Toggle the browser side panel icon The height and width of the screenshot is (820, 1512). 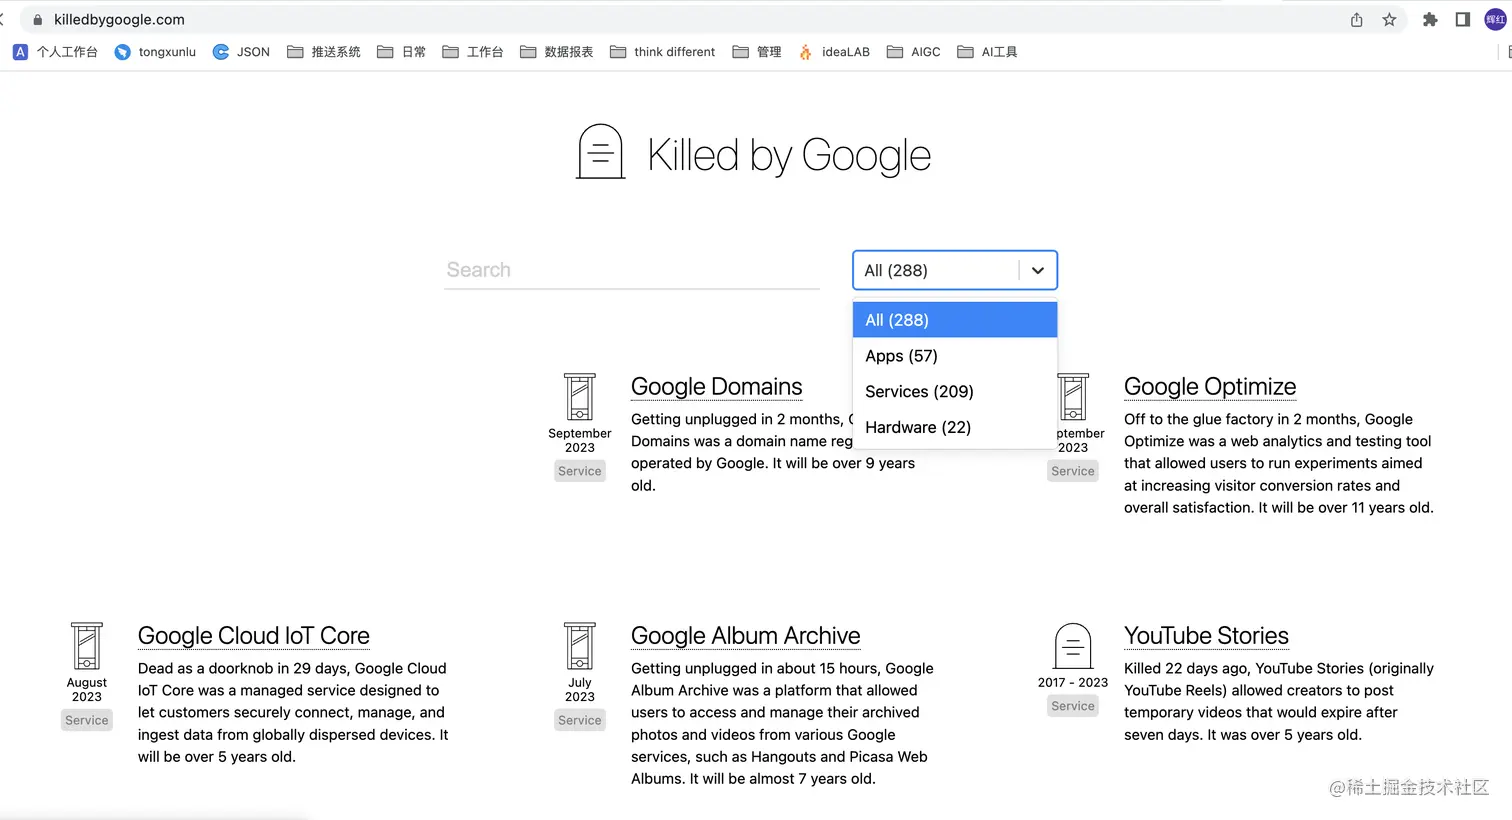(x=1462, y=20)
